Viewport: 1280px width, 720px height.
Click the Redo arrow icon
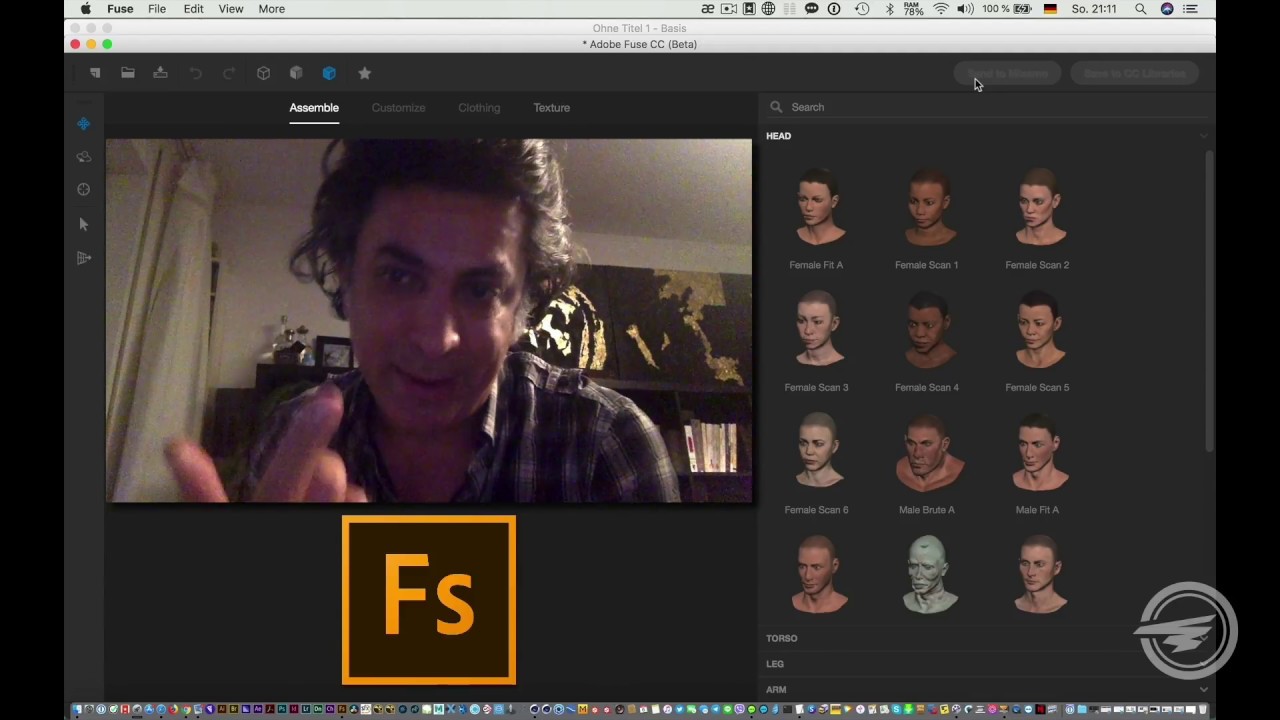pos(229,73)
